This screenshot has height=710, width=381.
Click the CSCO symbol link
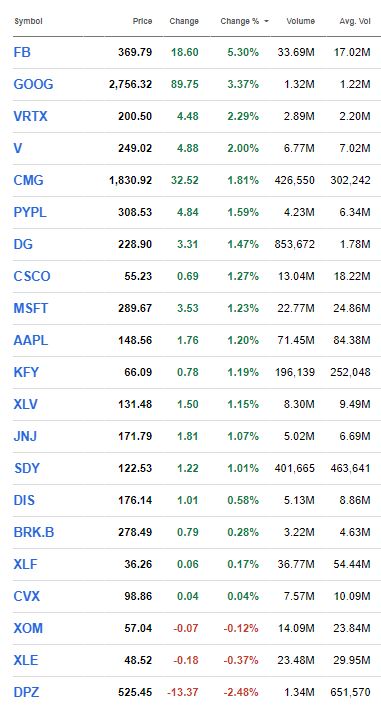[32, 276]
